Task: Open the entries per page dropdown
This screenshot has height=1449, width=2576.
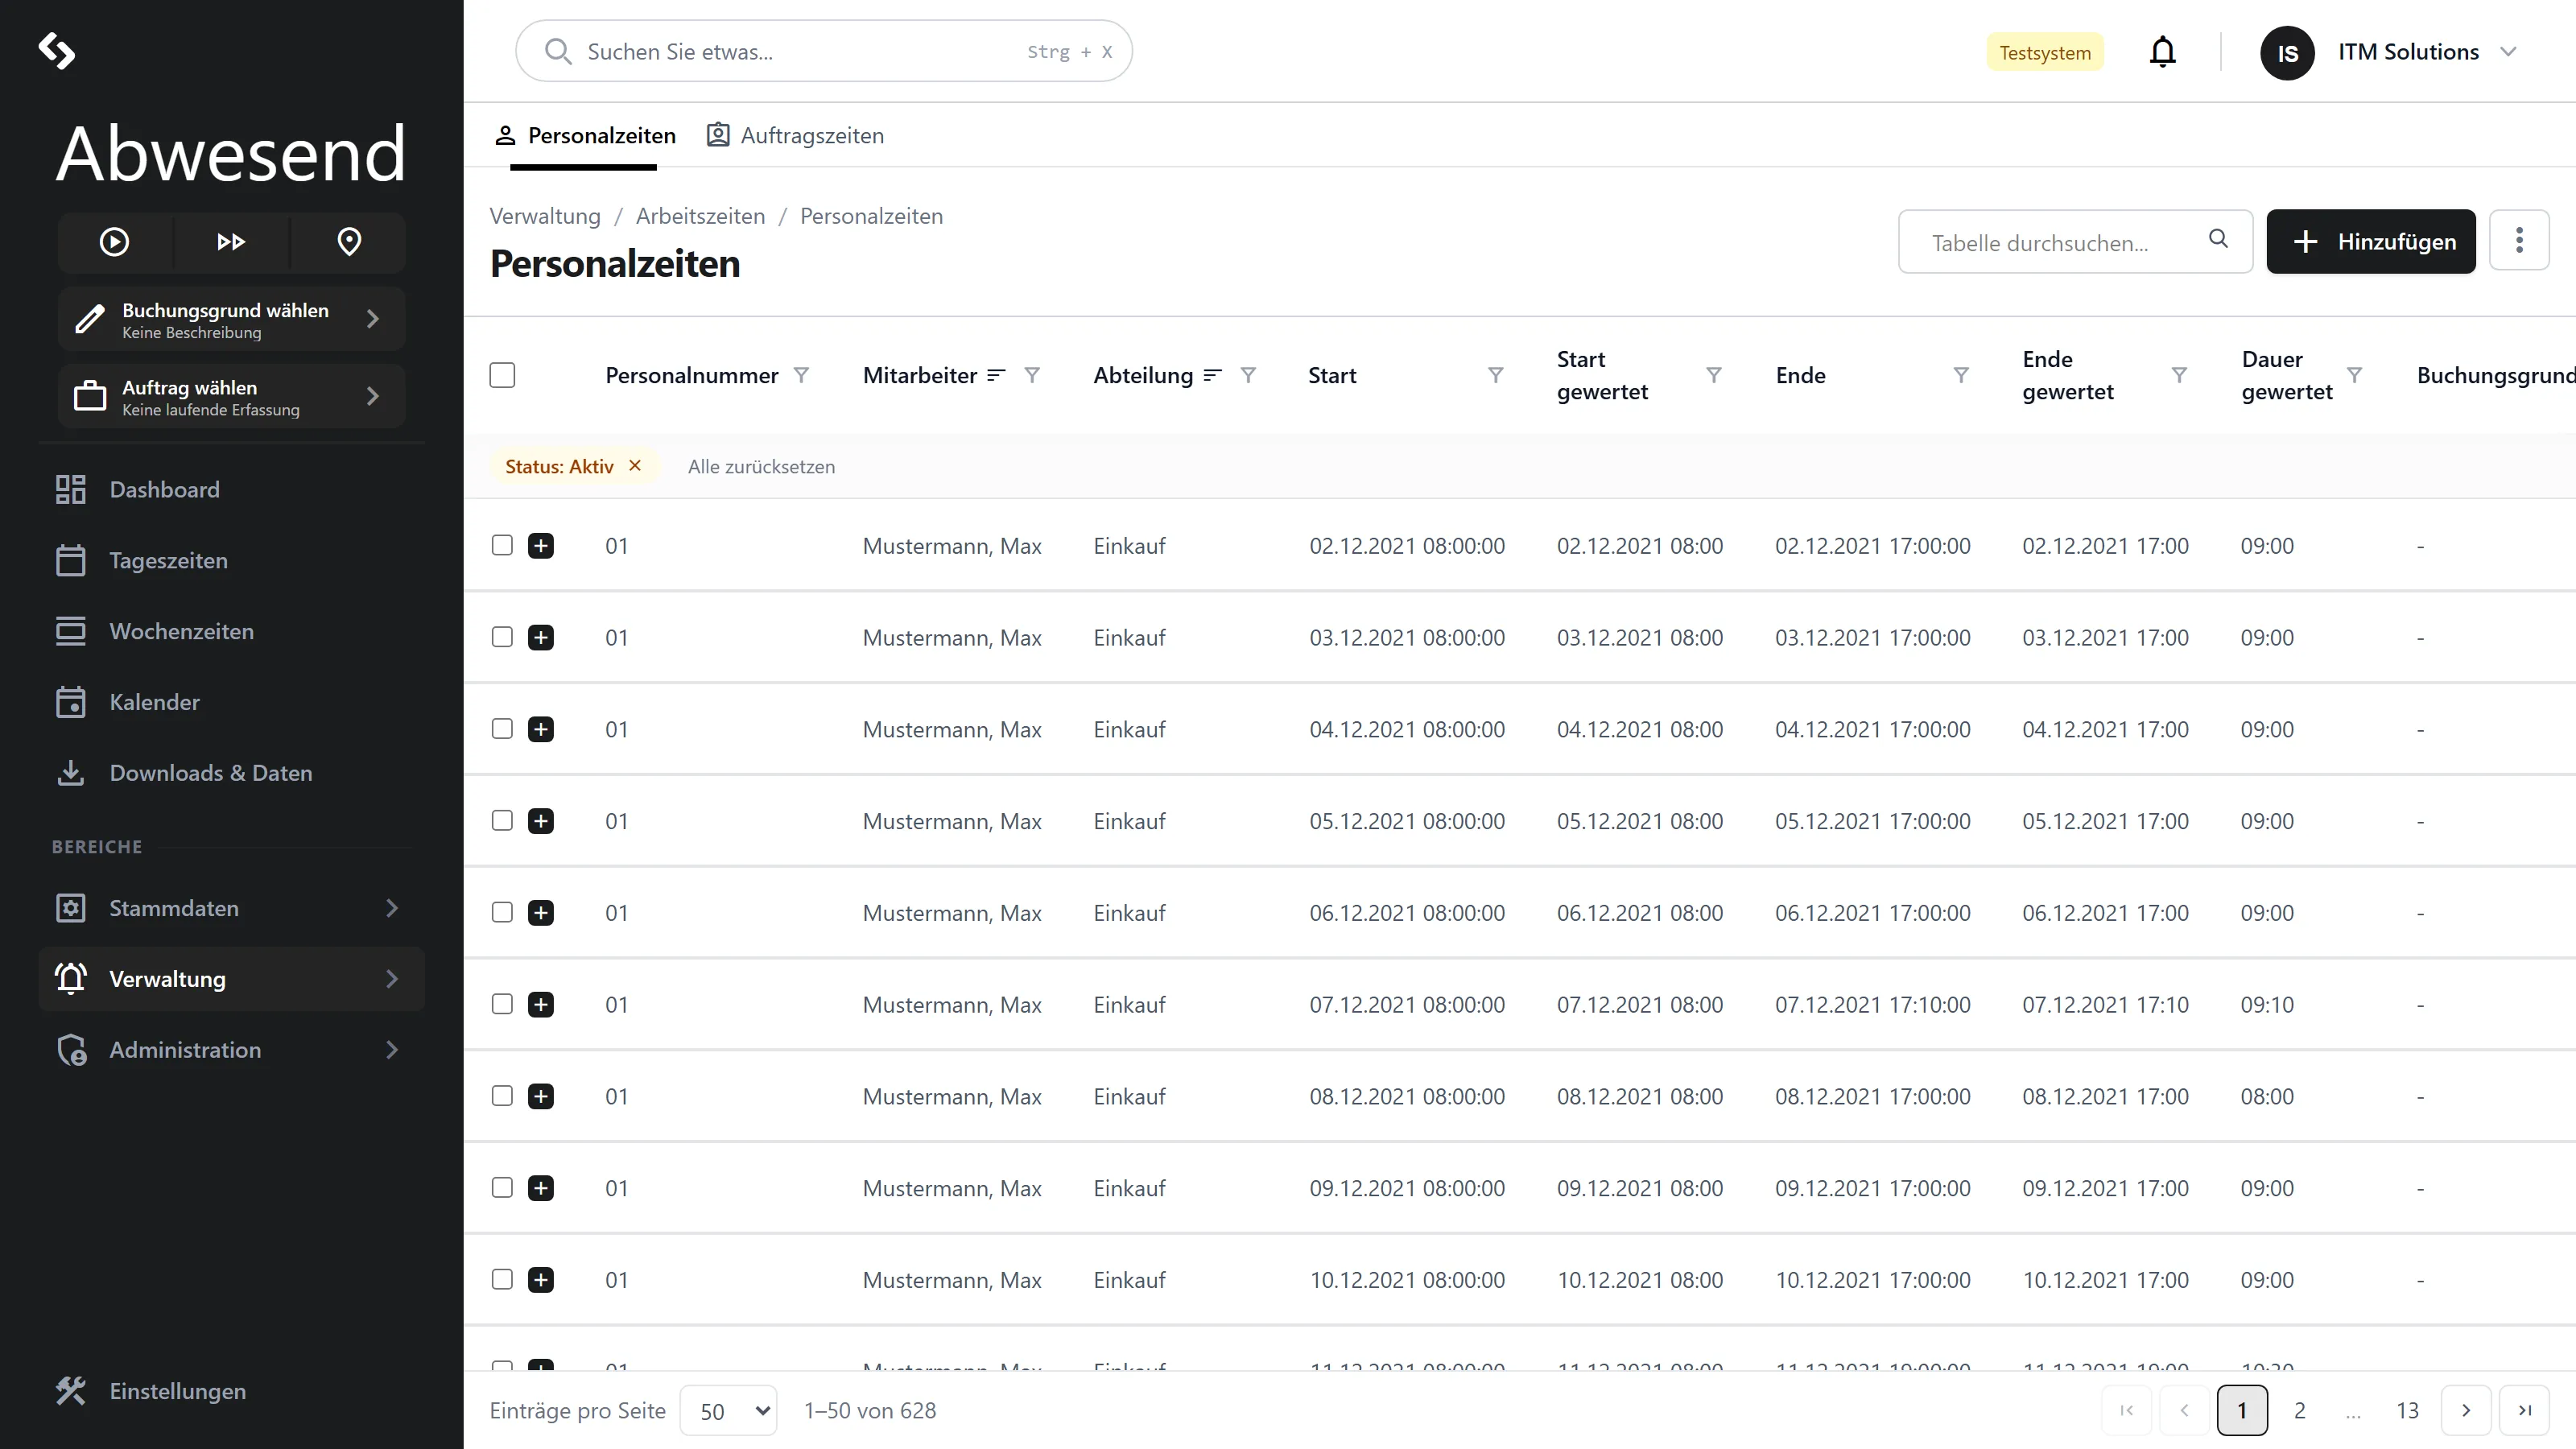Action: [728, 1411]
